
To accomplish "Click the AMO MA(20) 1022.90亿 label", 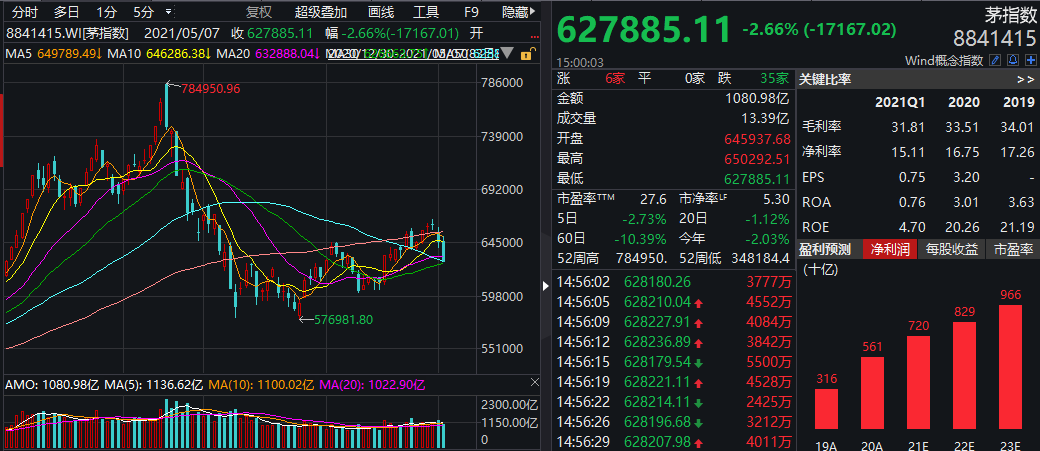I will (x=372, y=384).
